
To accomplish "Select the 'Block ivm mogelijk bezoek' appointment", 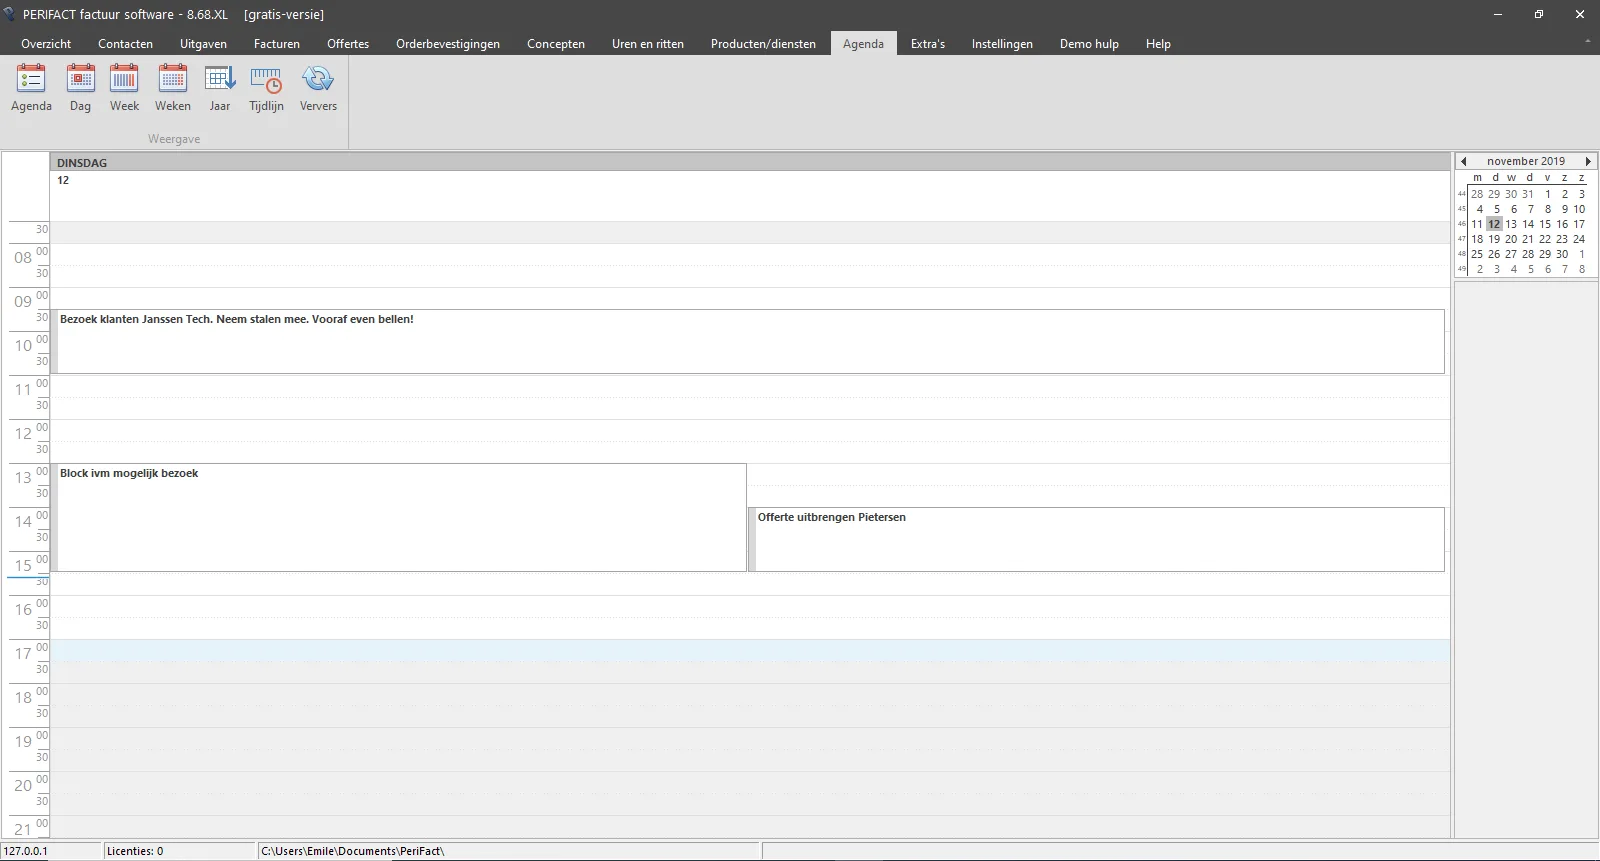I will click(399, 517).
